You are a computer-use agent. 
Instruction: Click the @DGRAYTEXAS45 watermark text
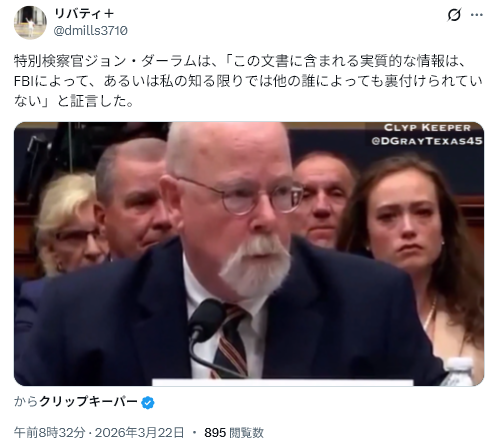pos(427,141)
